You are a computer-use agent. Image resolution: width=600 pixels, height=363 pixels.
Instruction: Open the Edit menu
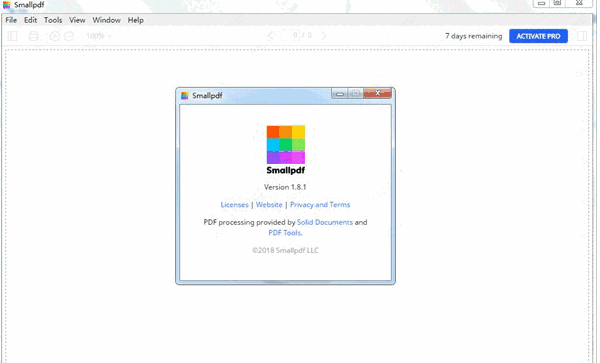point(31,20)
